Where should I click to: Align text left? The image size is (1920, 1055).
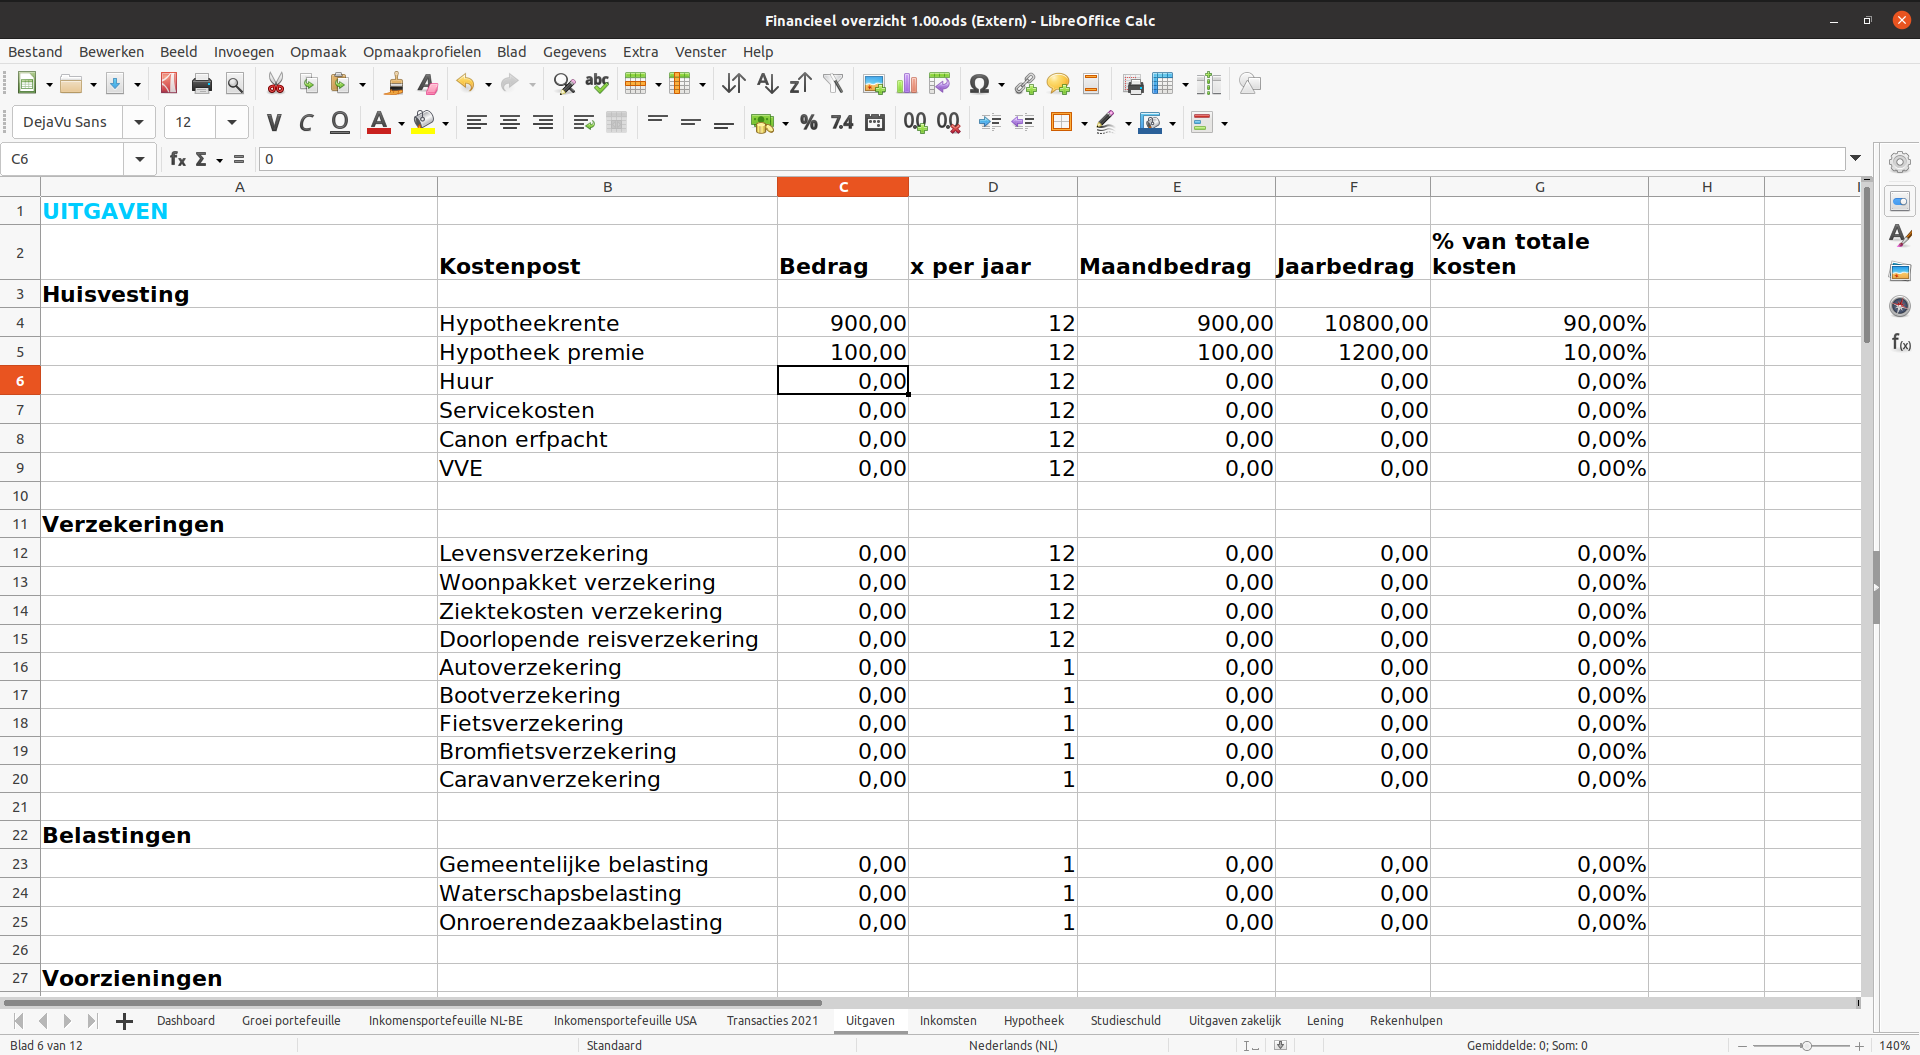tap(477, 122)
